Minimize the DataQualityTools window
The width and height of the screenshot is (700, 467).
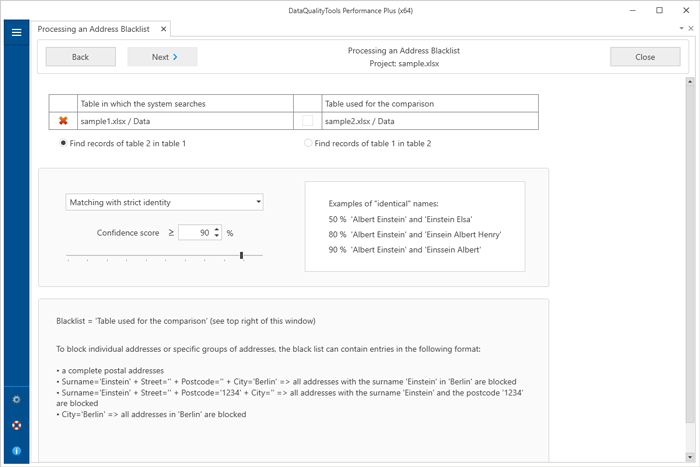(633, 10)
